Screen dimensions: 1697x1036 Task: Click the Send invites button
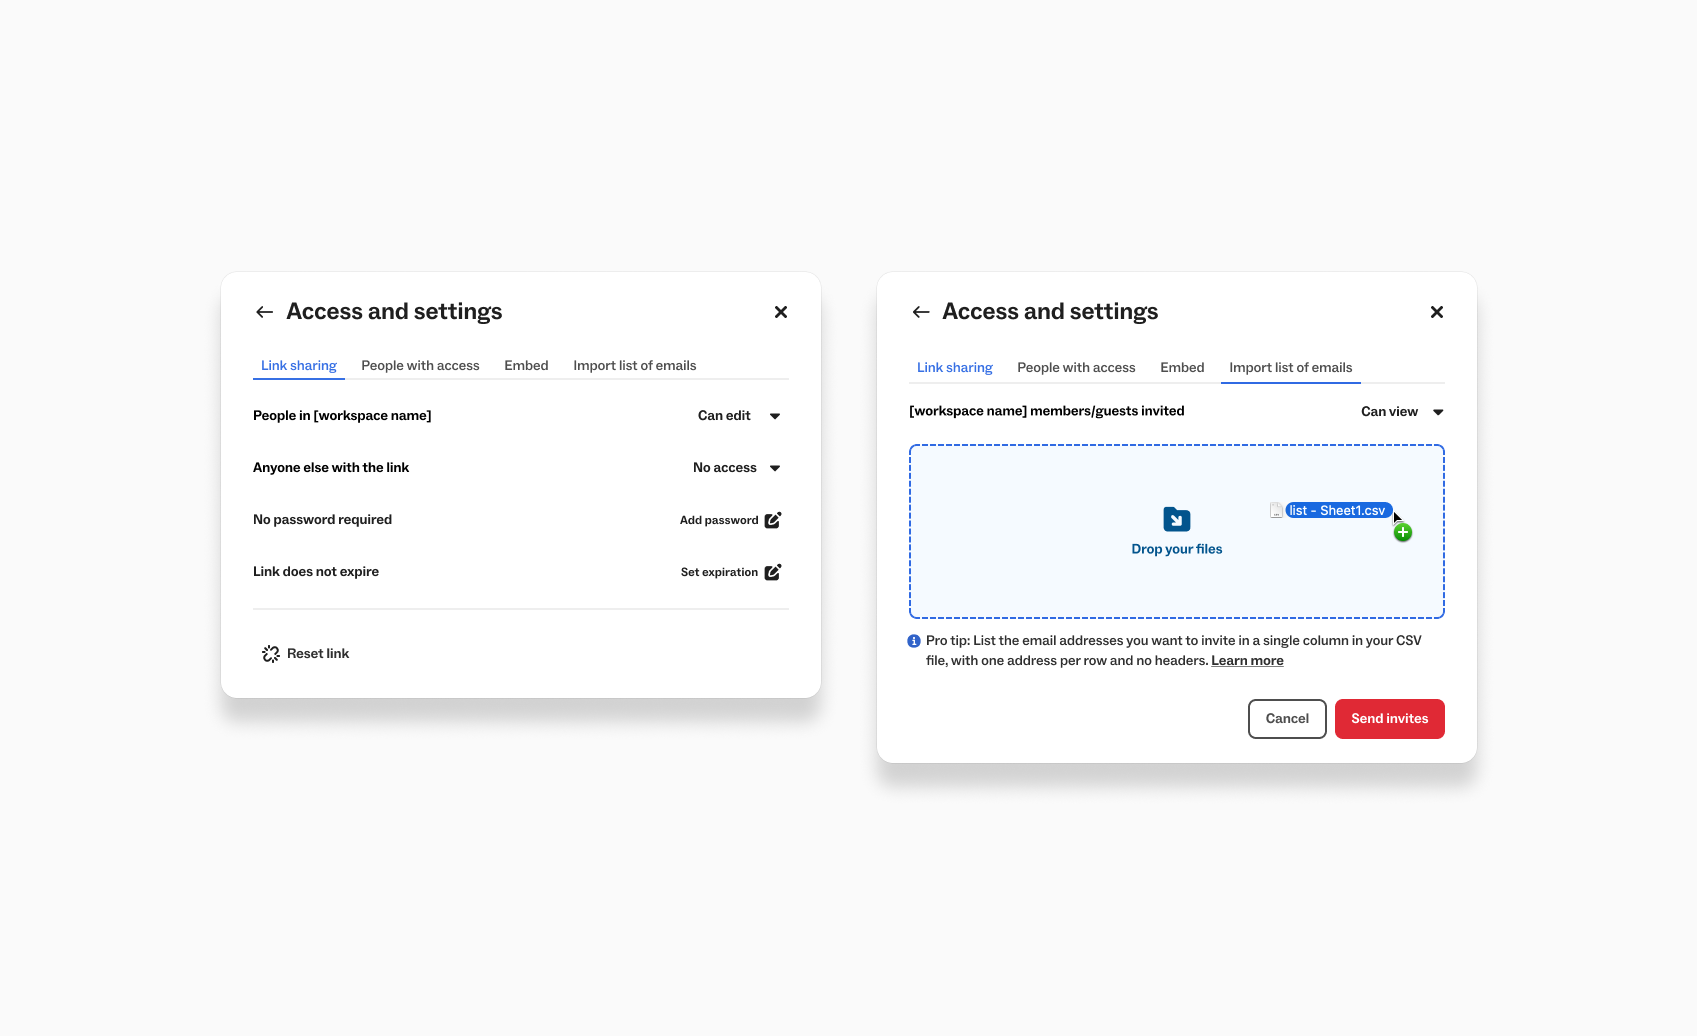click(1390, 719)
